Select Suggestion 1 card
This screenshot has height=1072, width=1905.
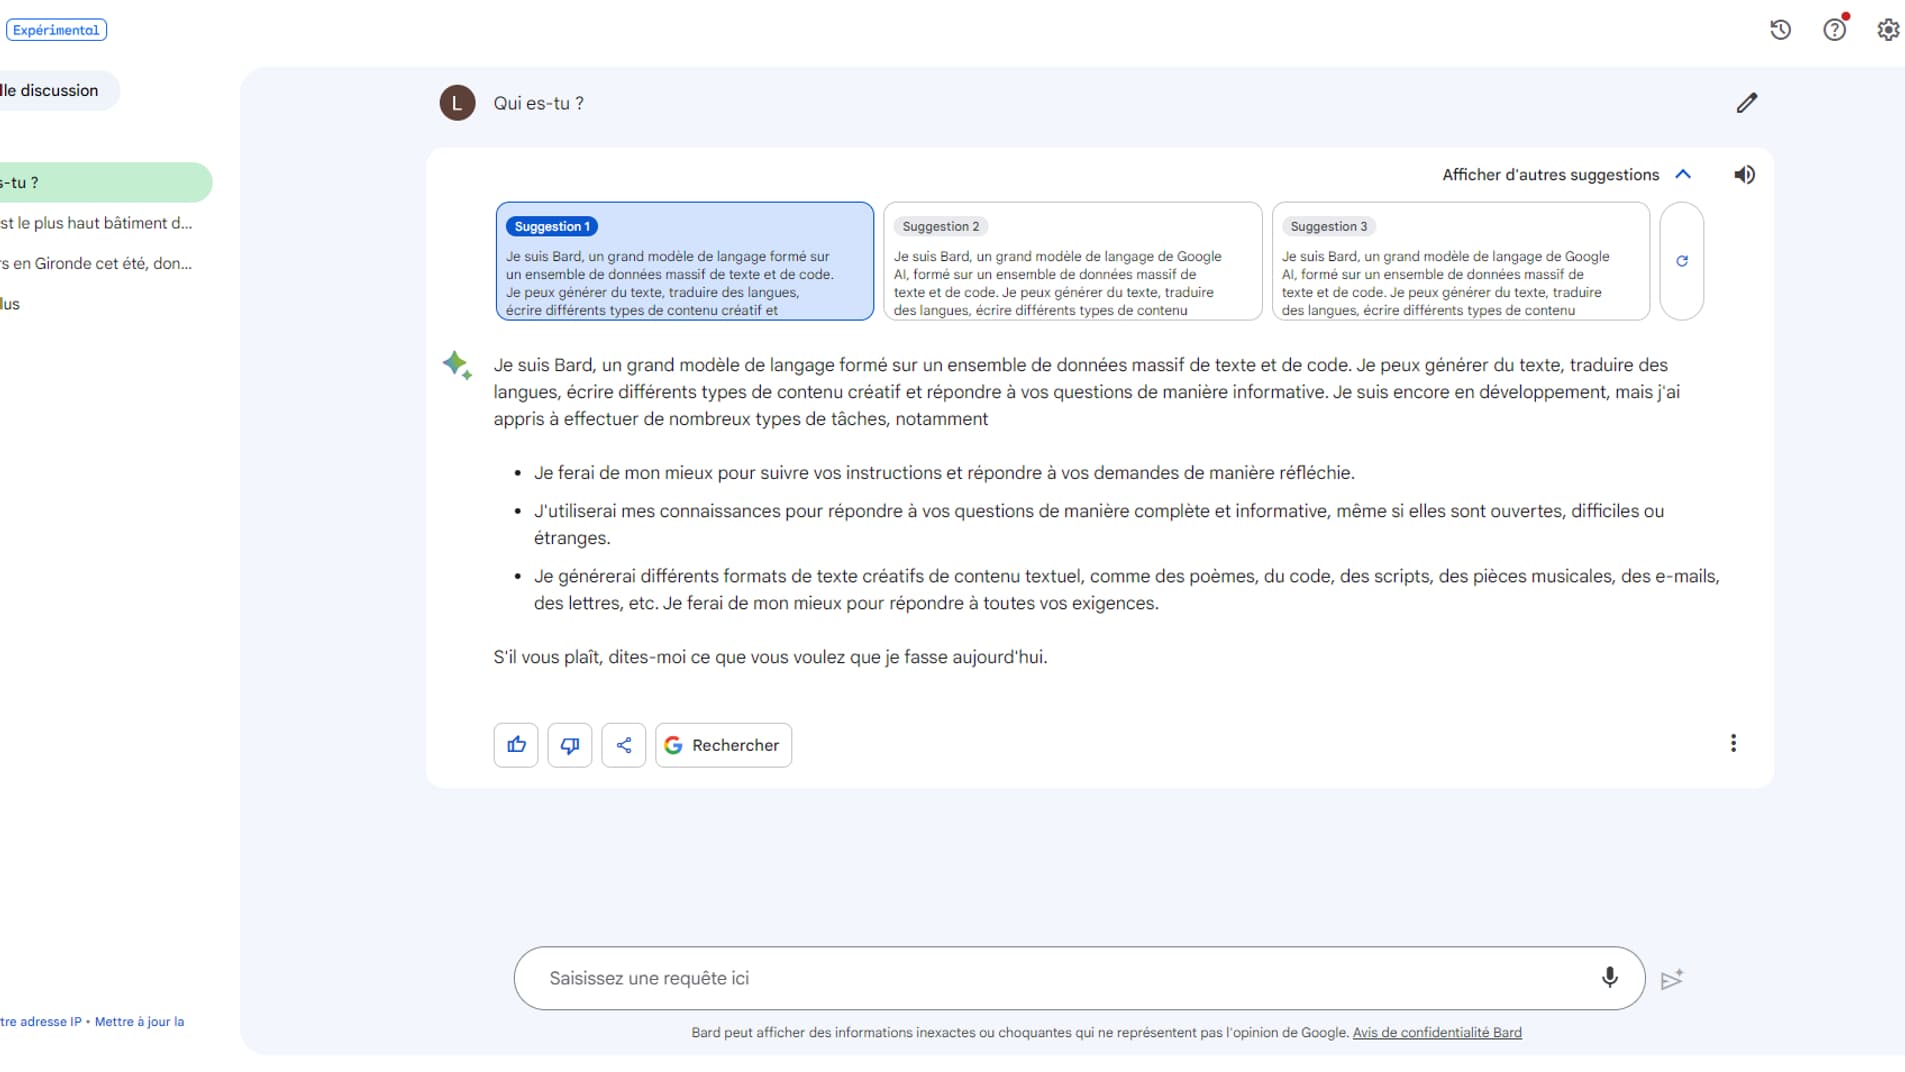pos(685,261)
